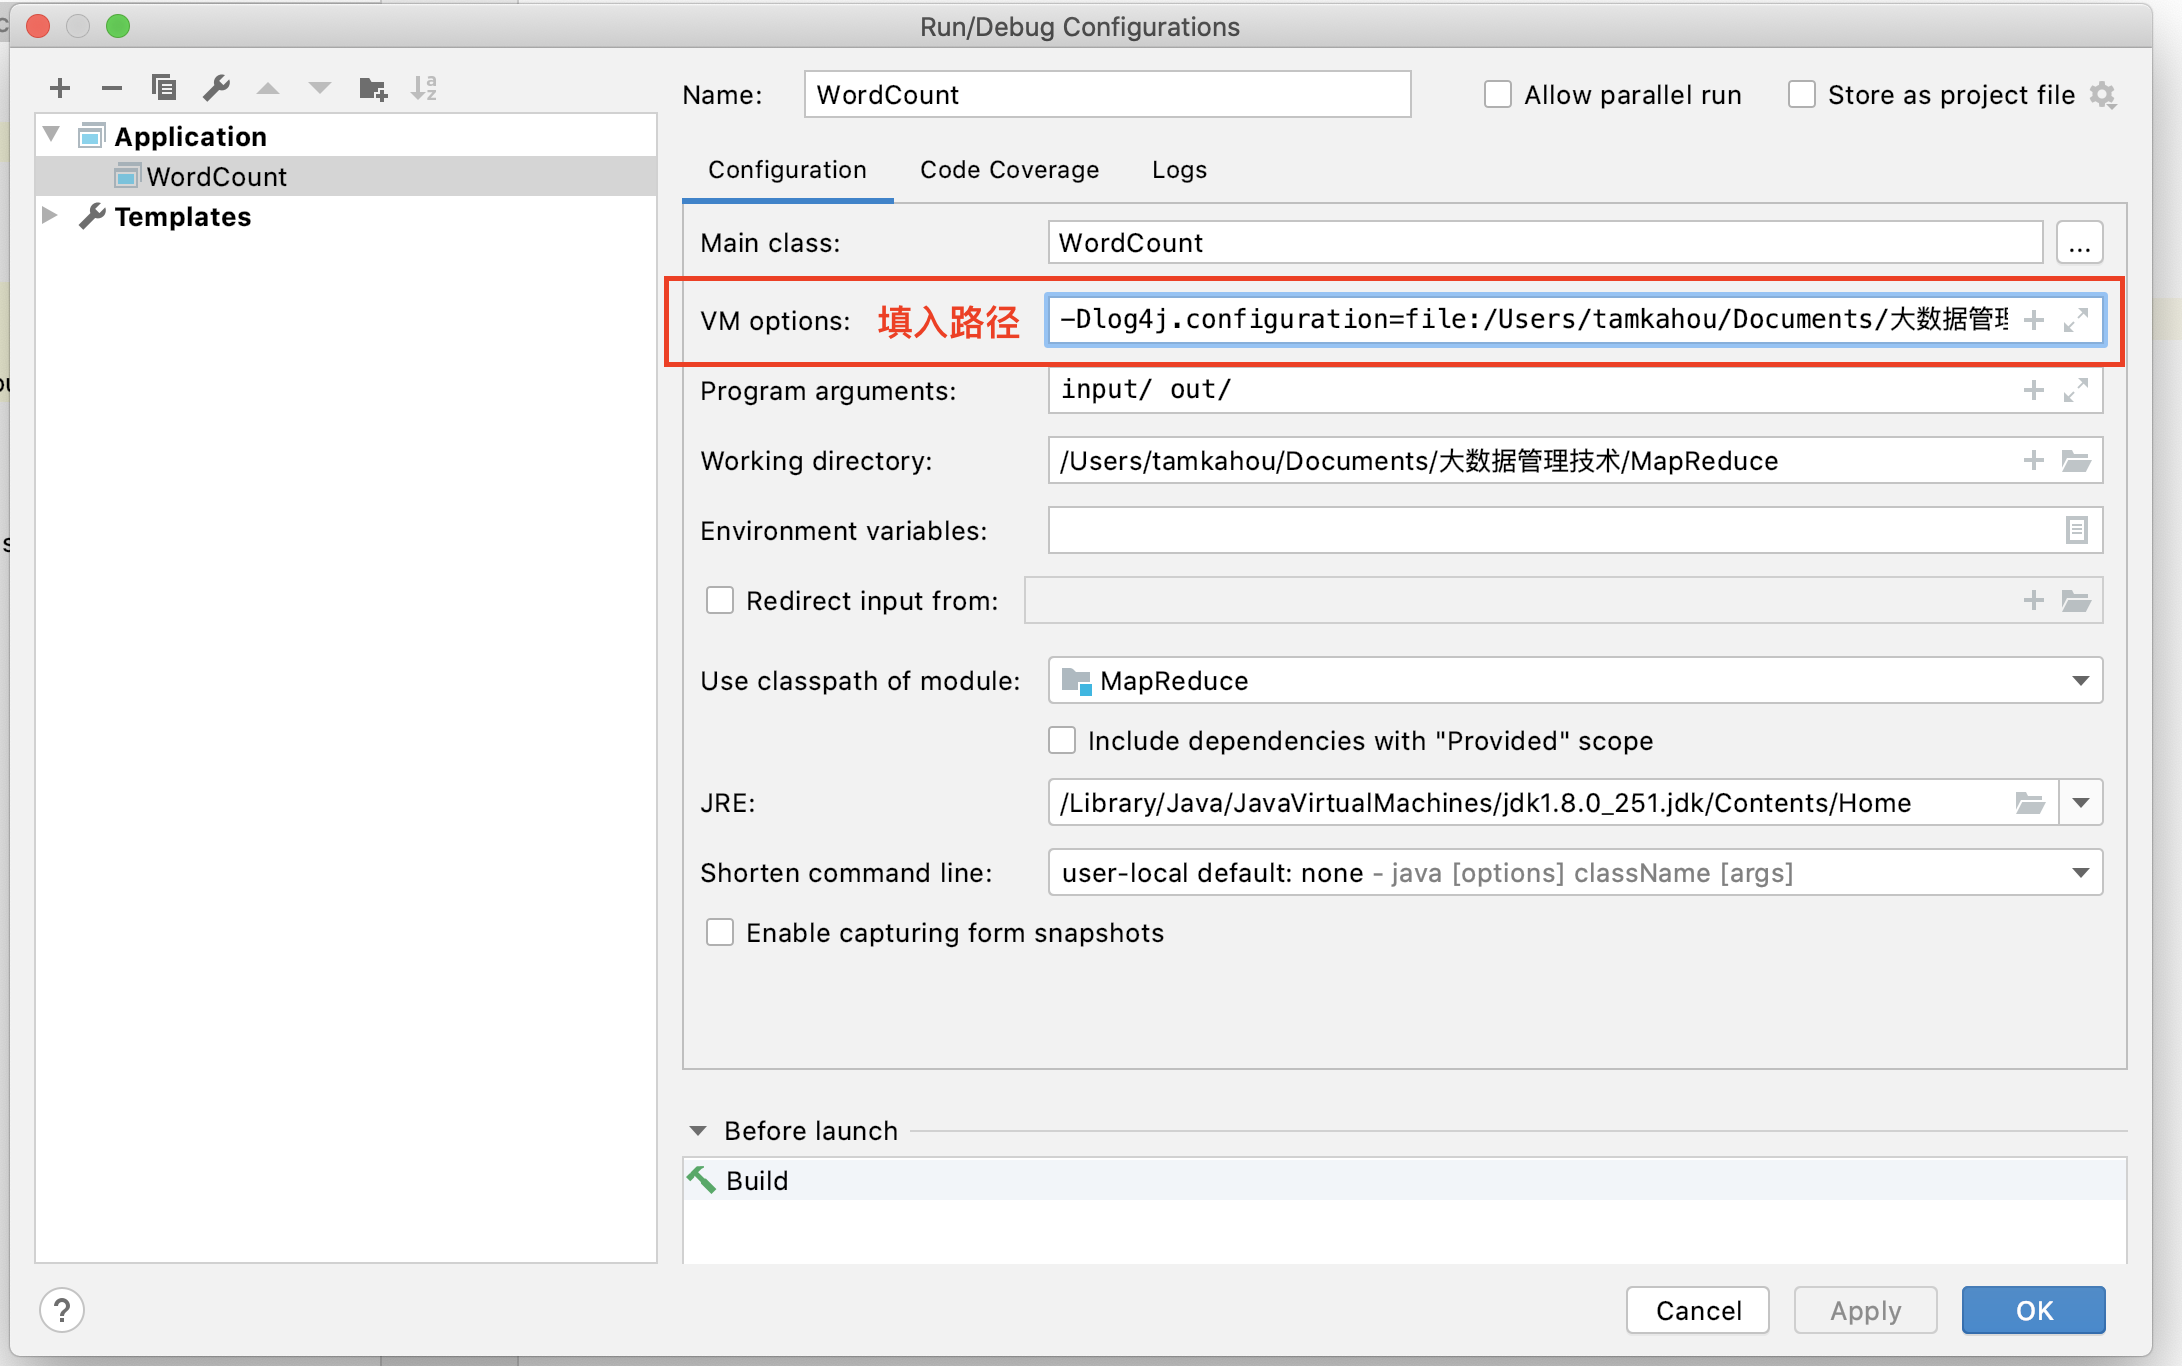Browse for working directory folder
The image size is (2182, 1366).
coord(2078,461)
